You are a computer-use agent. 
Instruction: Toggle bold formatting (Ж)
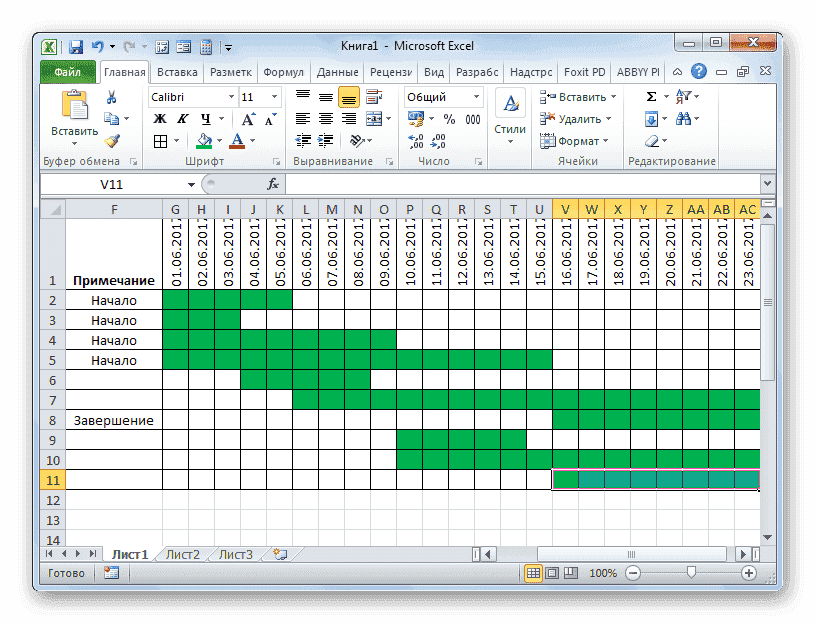pos(158,119)
